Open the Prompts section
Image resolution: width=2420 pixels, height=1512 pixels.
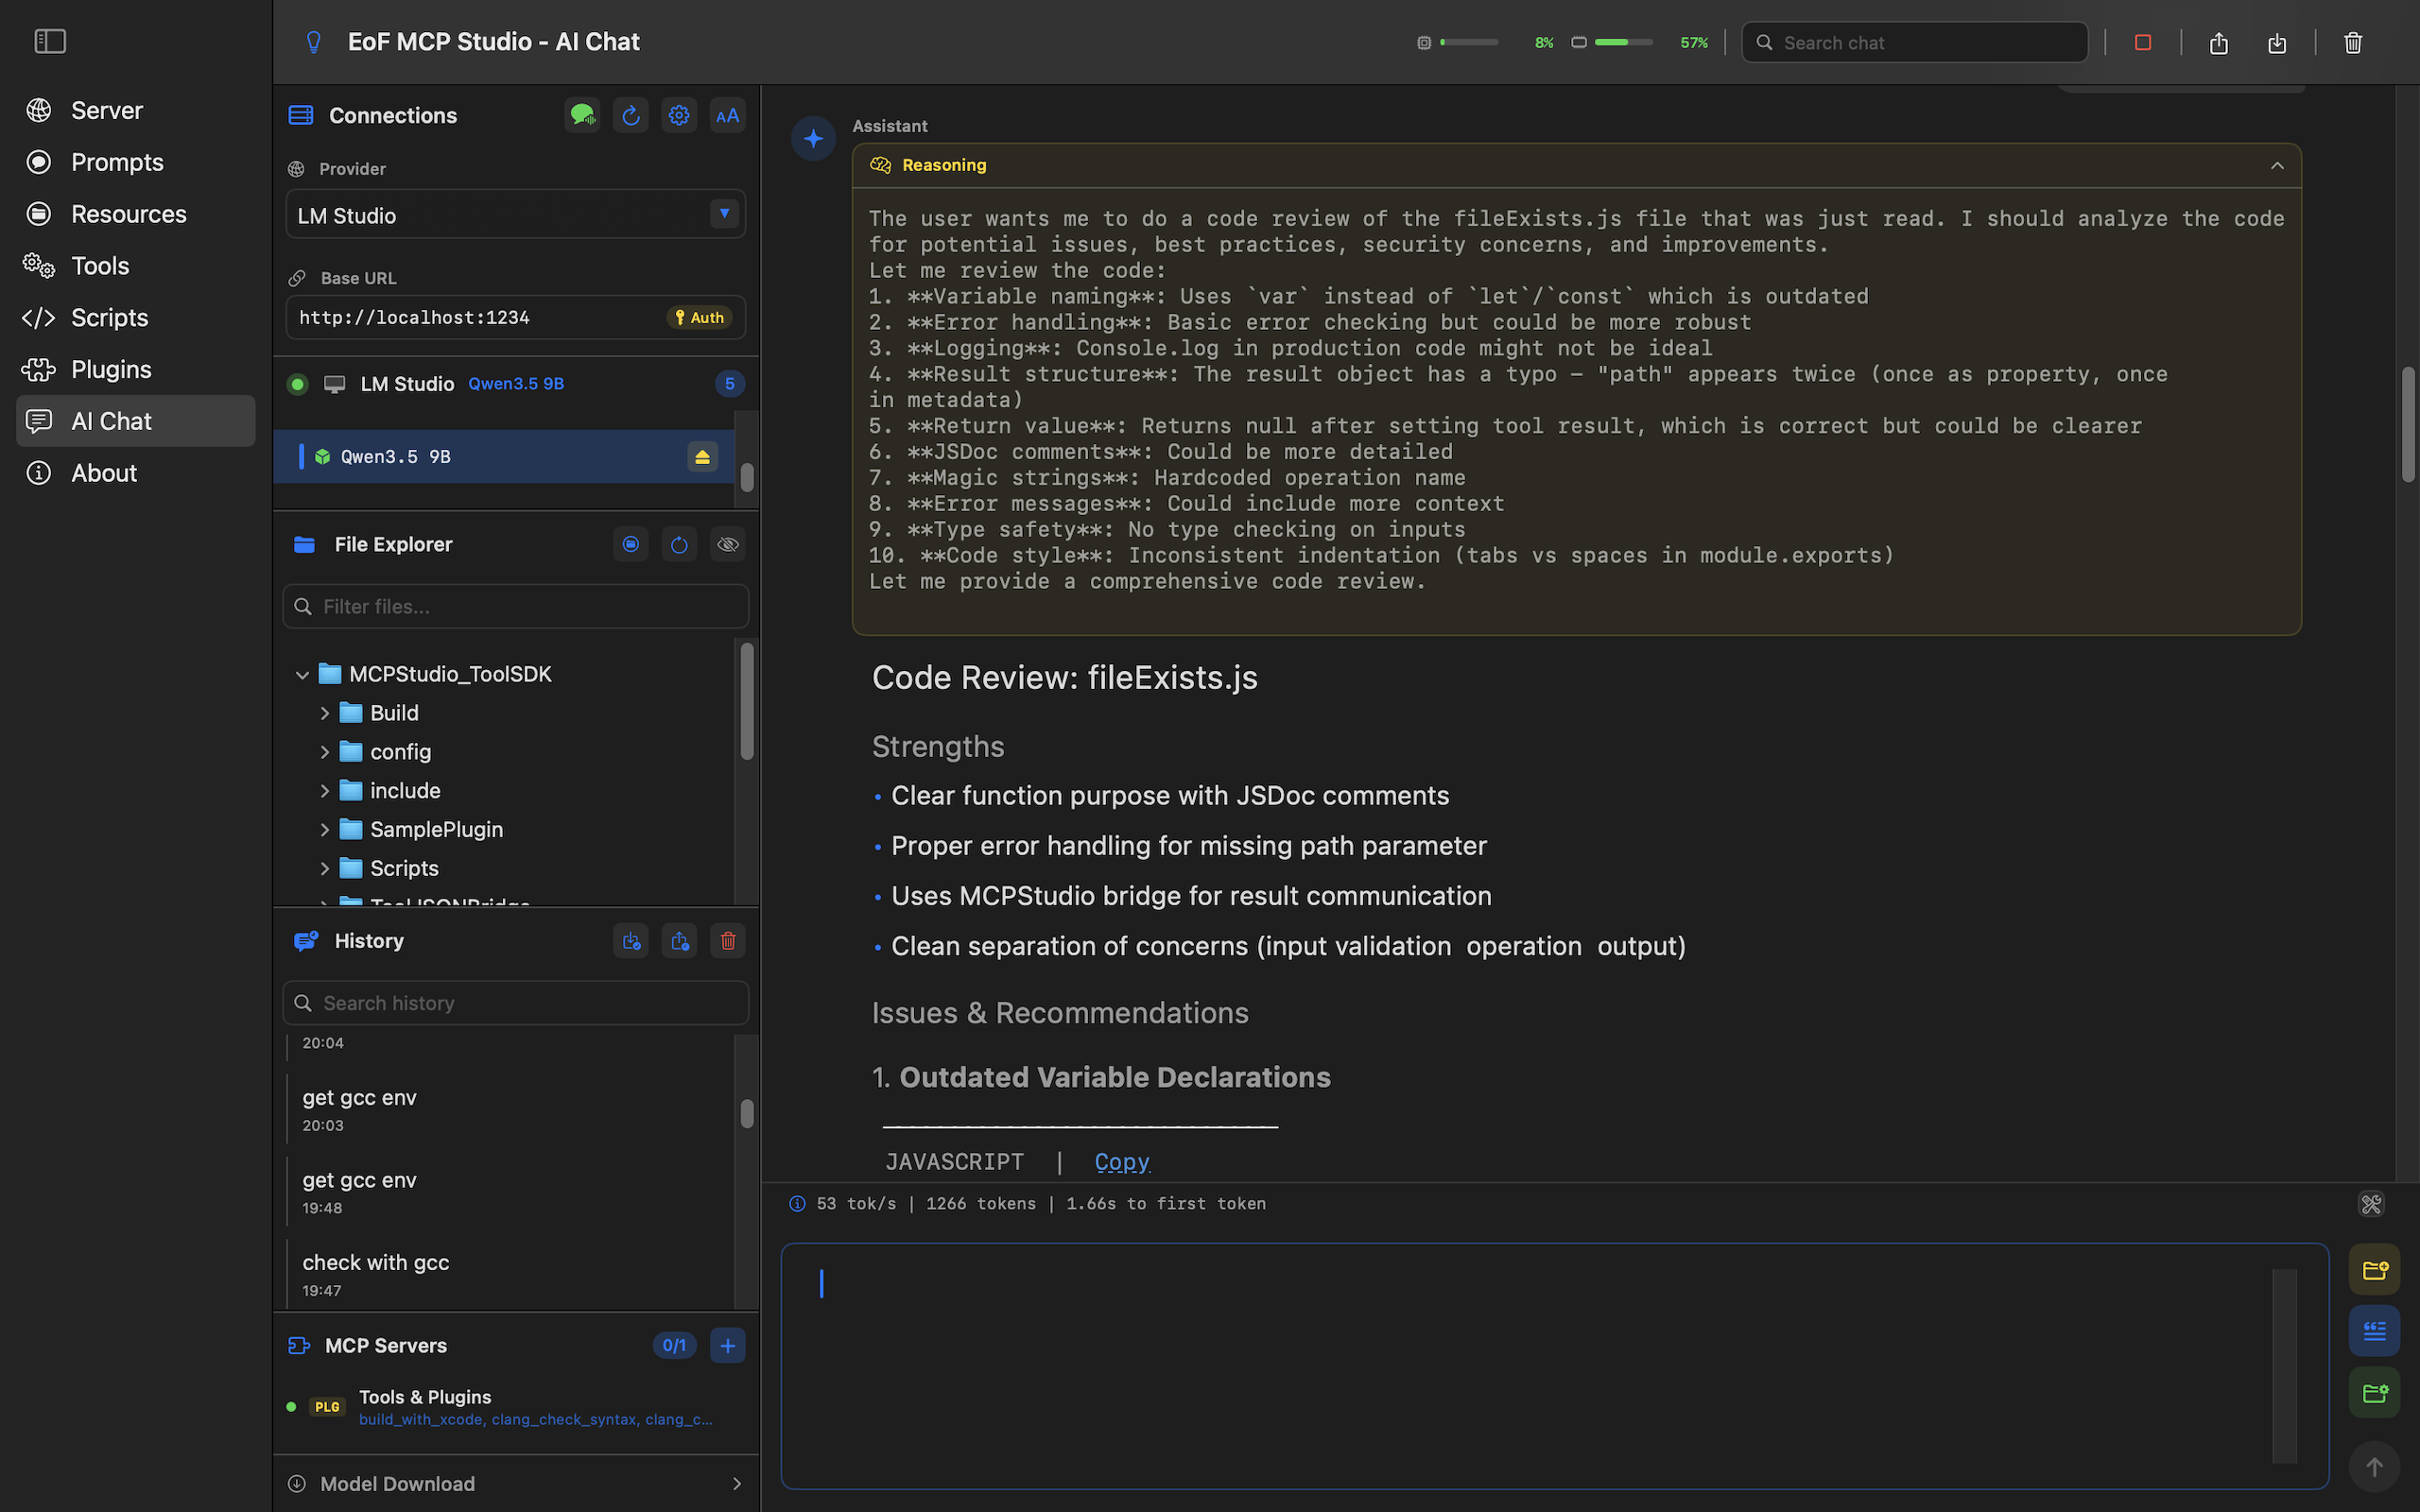[136, 162]
